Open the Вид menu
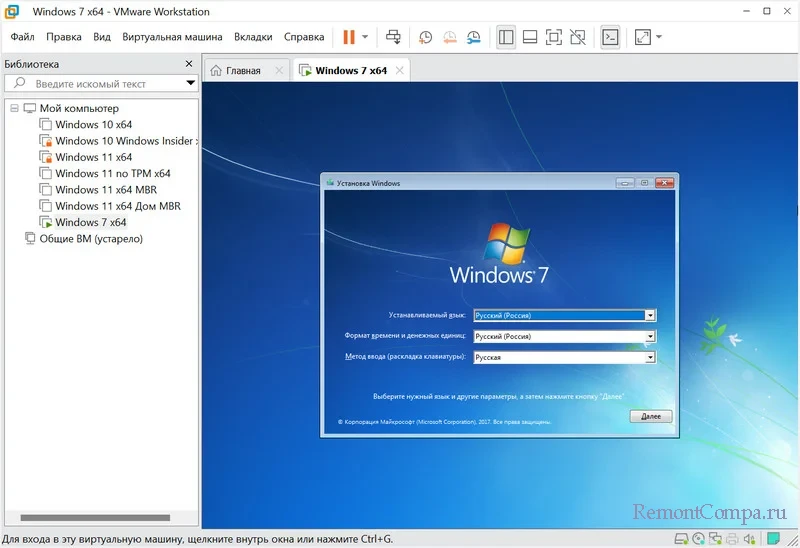Viewport: 800px width, 548px height. click(102, 37)
